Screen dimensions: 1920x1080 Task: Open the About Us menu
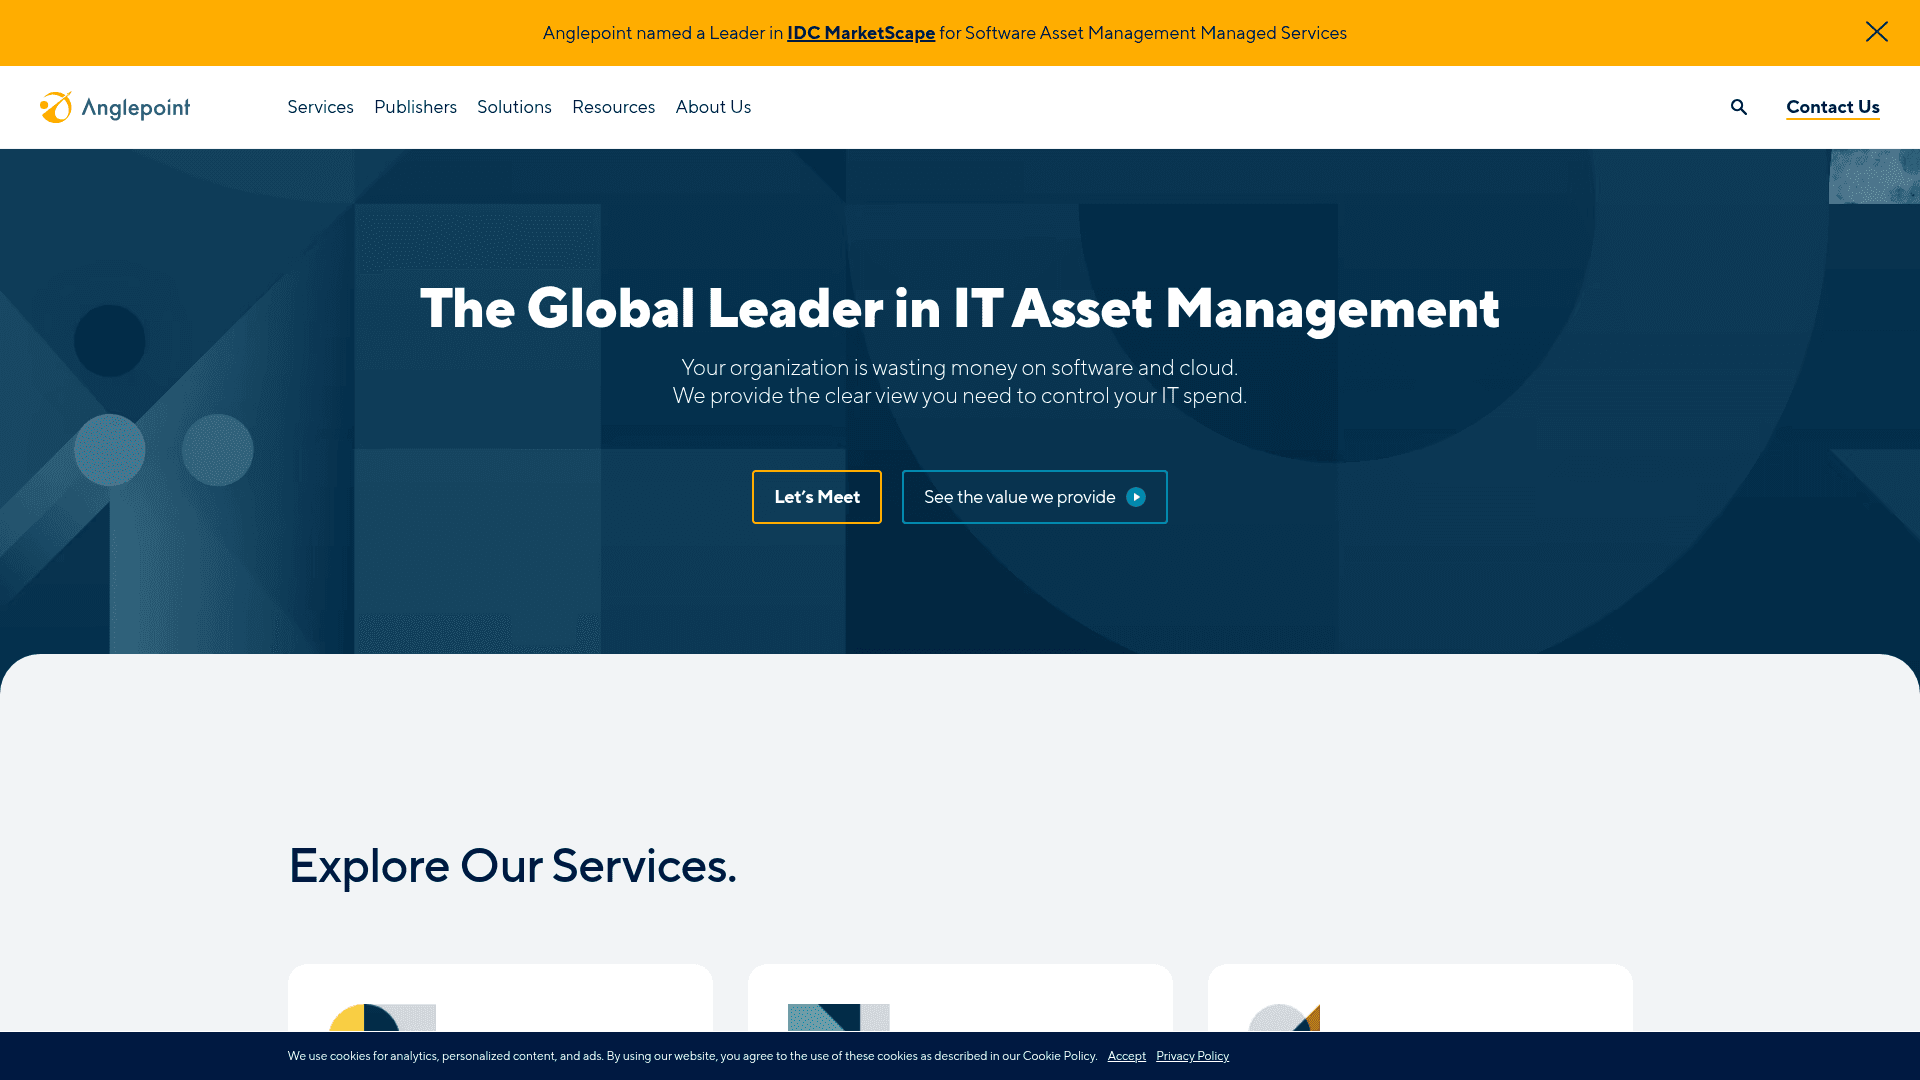pos(713,107)
